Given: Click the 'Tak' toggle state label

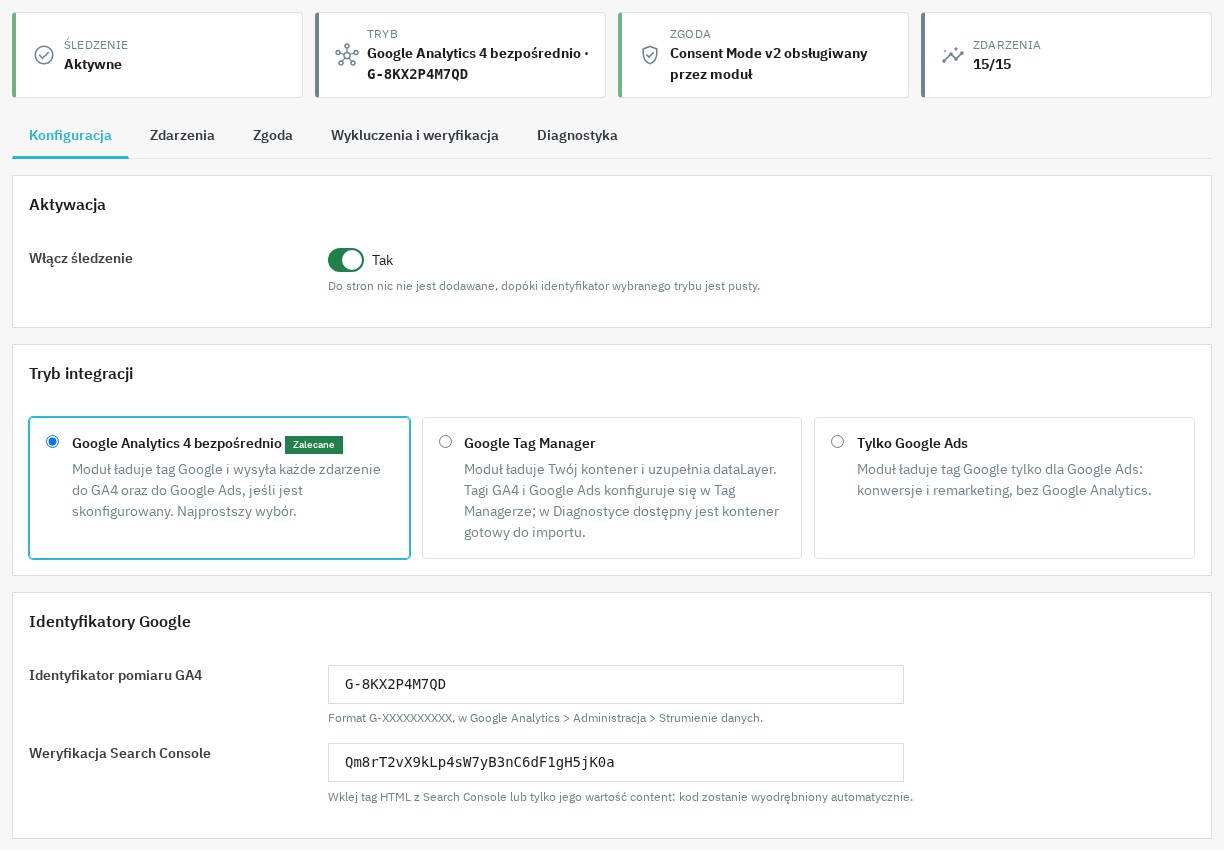Looking at the screenshot, I should (383, 260).
